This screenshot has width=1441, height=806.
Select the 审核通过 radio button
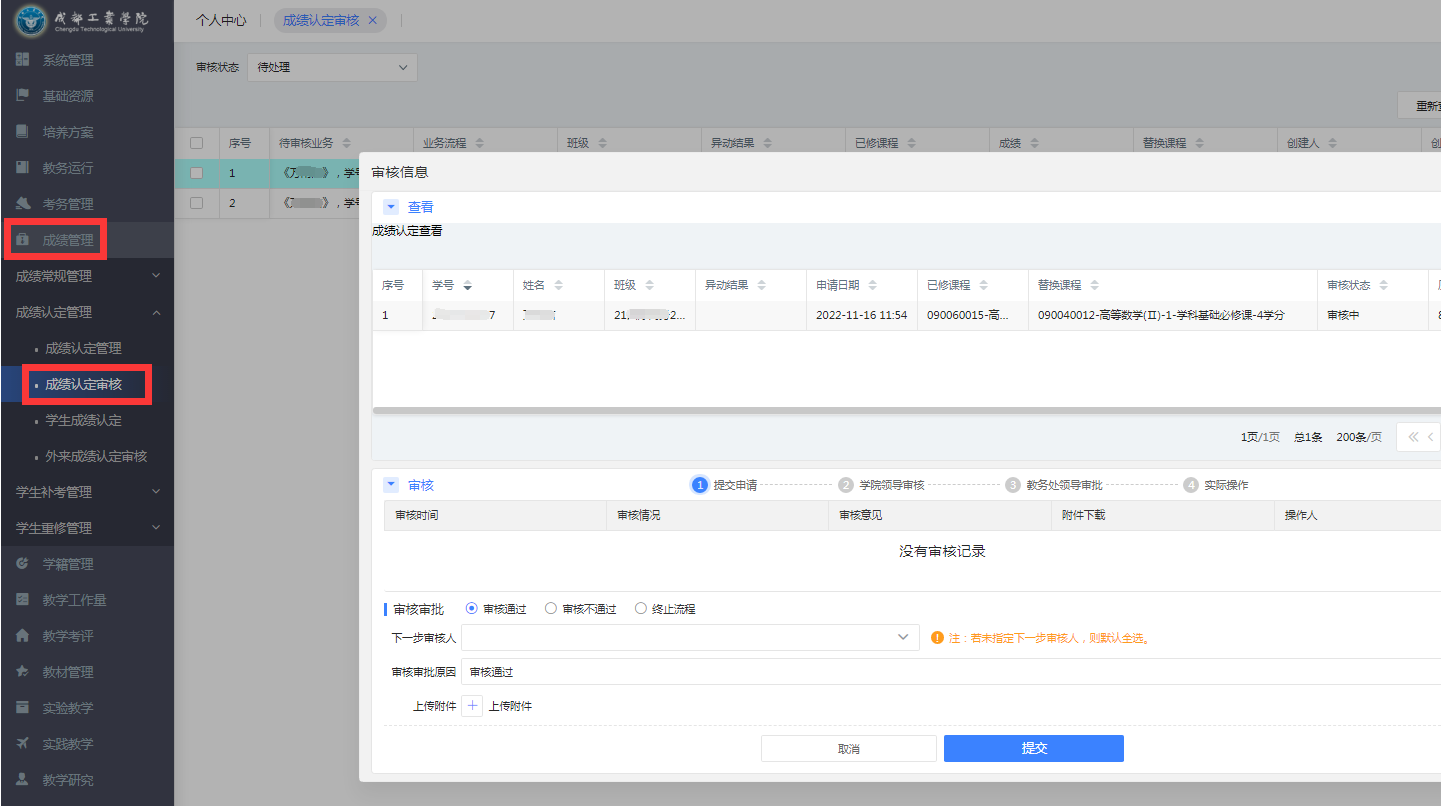[472, 609]
